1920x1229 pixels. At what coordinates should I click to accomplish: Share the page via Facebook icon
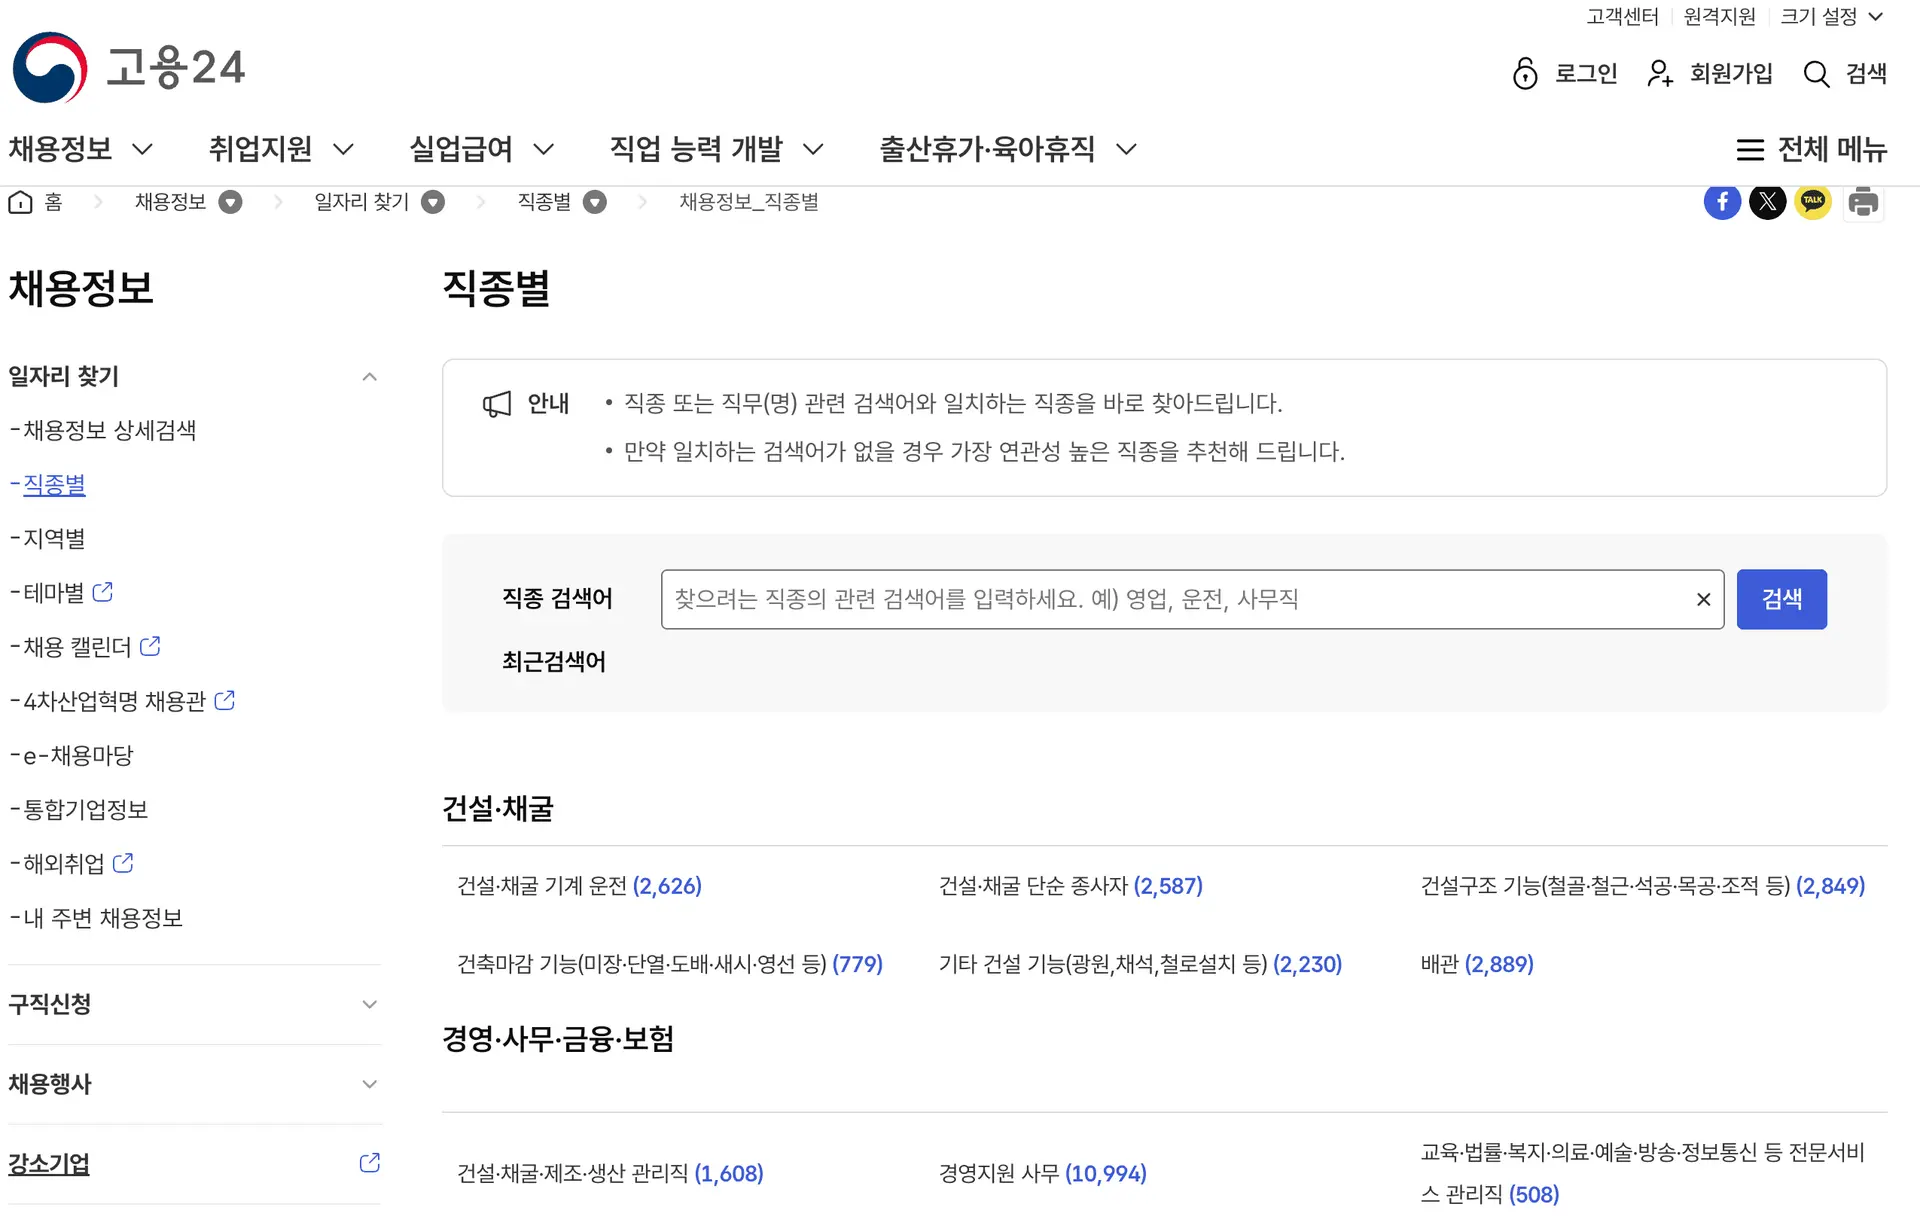[1722, 202]
